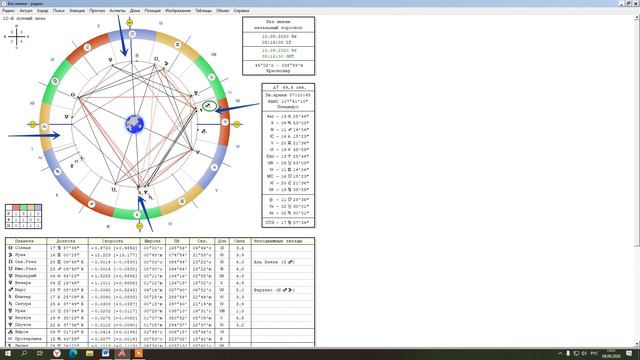The width and height of the screenshot is (640, 360).
Task: Click blue swatch in element balance grid
Action: (x=38, y=208)
